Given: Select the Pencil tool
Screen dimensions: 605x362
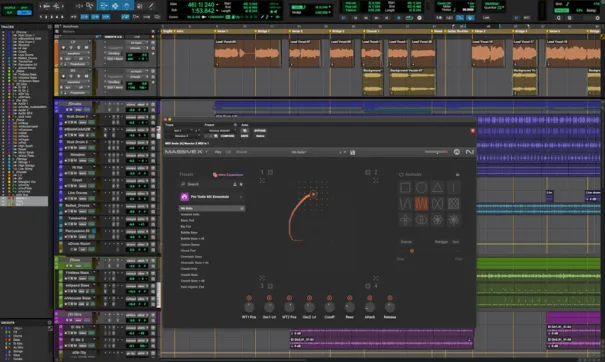Looking at the screenshot, I should [151, 6].
